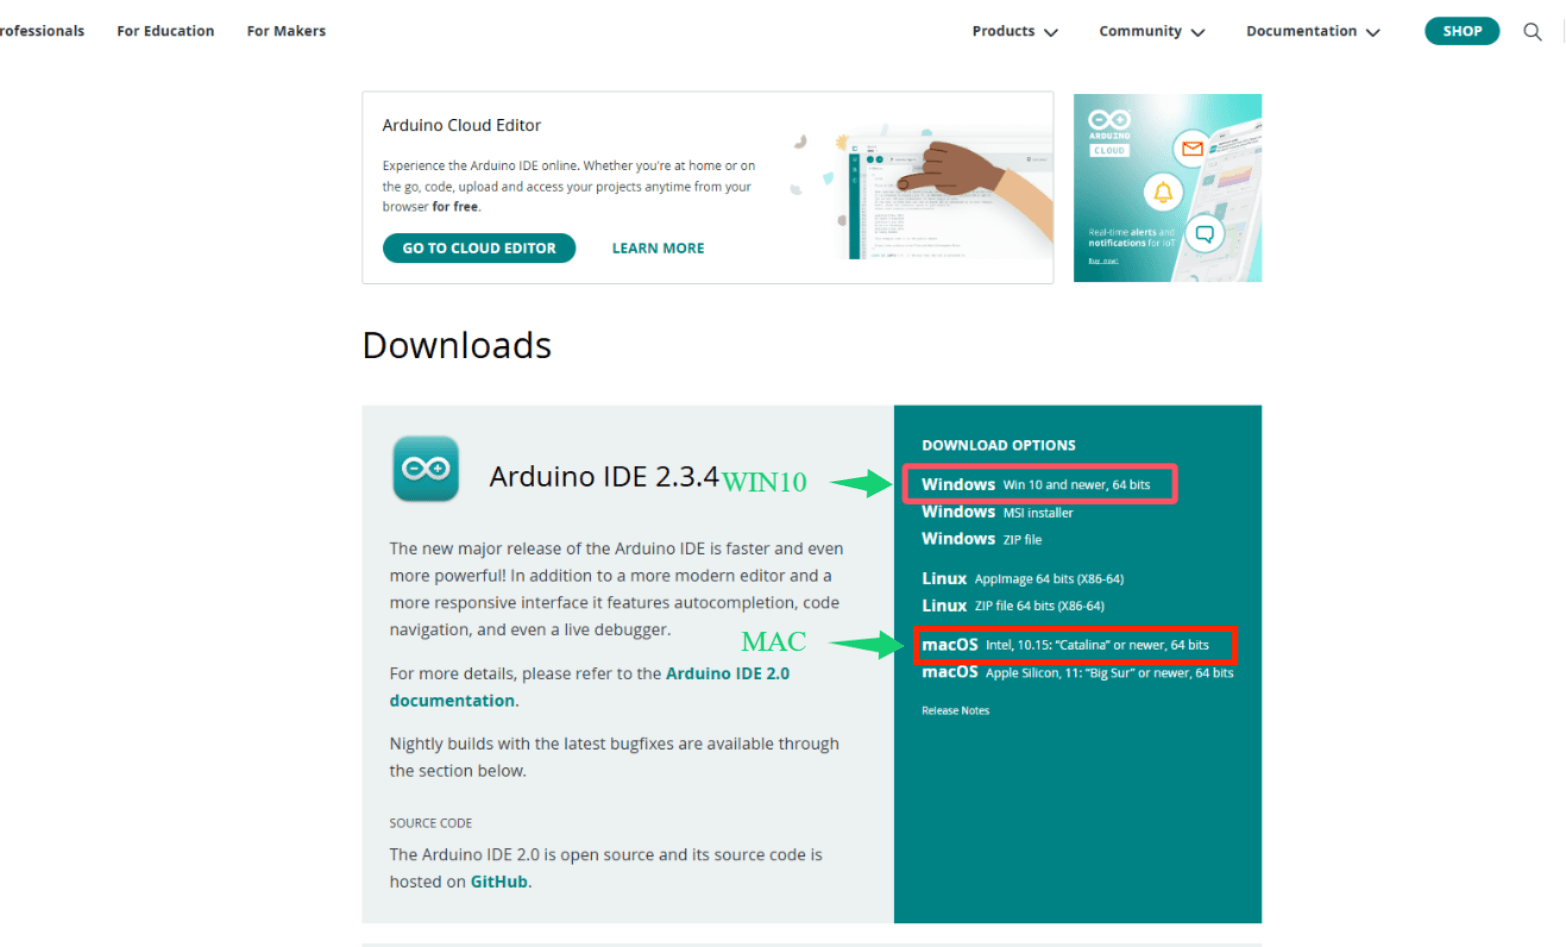Viewport: 1566px width, 947px height.
Task: Download Linux AppImage 64 bits
Action: (1022, 579)
